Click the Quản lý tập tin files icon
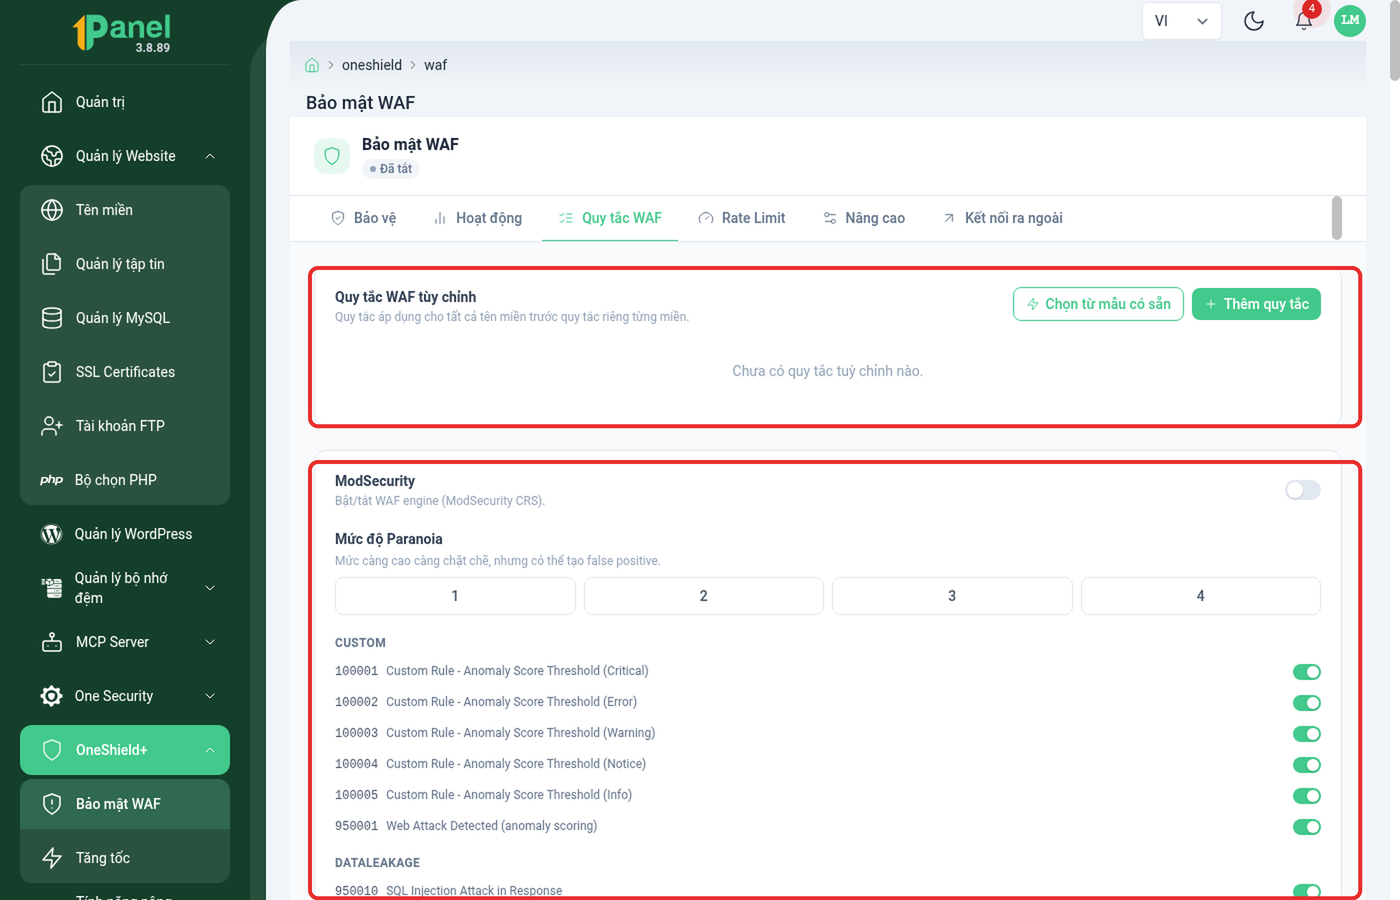1400x900 pixels. click(52, 264)
